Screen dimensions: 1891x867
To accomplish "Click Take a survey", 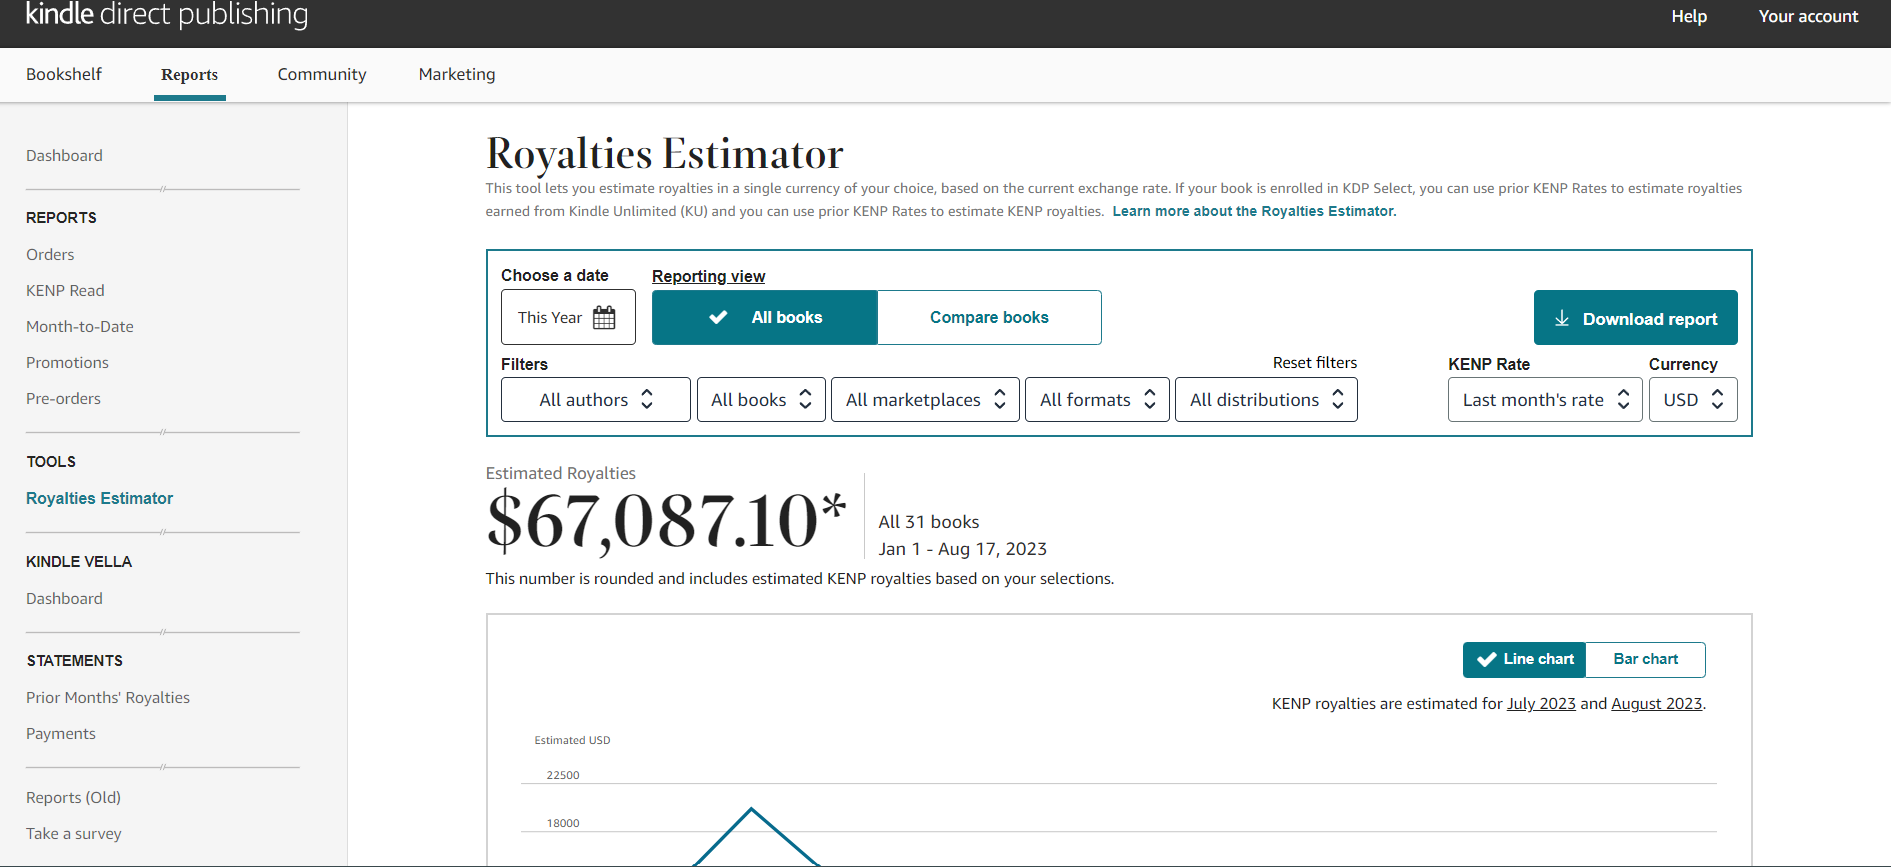I will (74, 833).
